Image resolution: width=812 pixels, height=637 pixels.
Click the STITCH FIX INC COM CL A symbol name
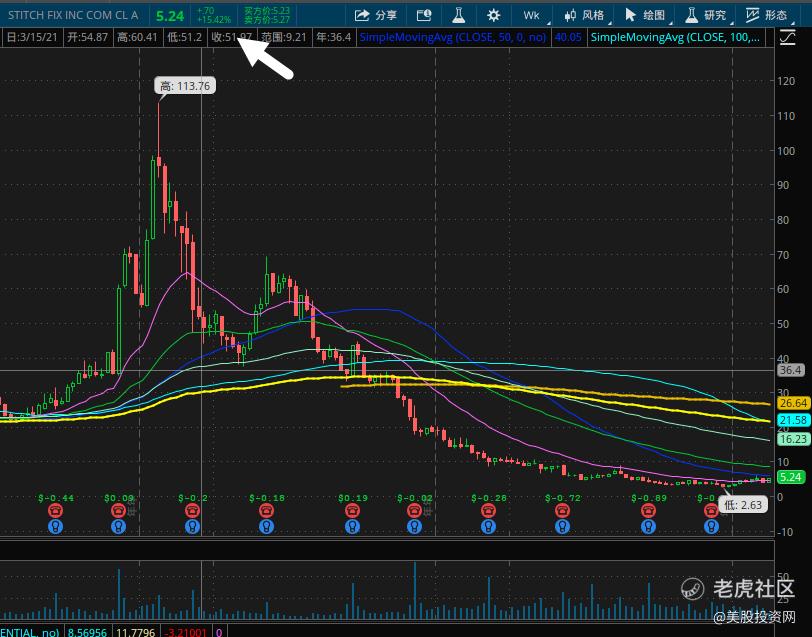[73, 16]
